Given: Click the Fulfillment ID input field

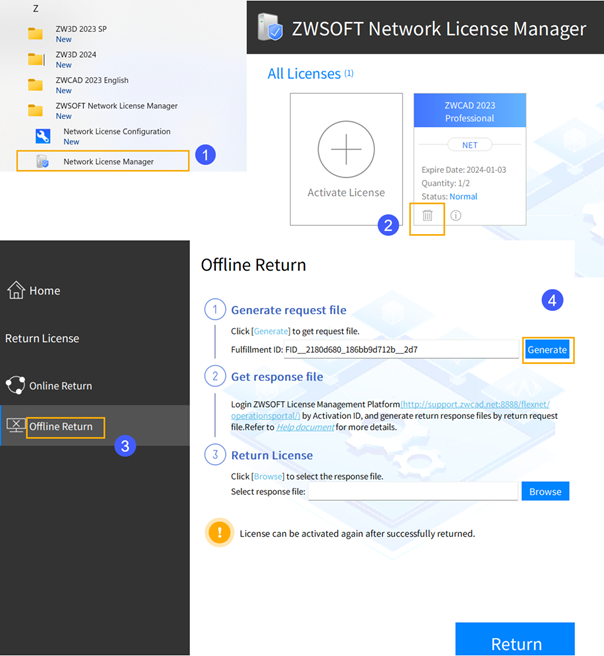Looking at the screenshot, I should click(401, 349).
